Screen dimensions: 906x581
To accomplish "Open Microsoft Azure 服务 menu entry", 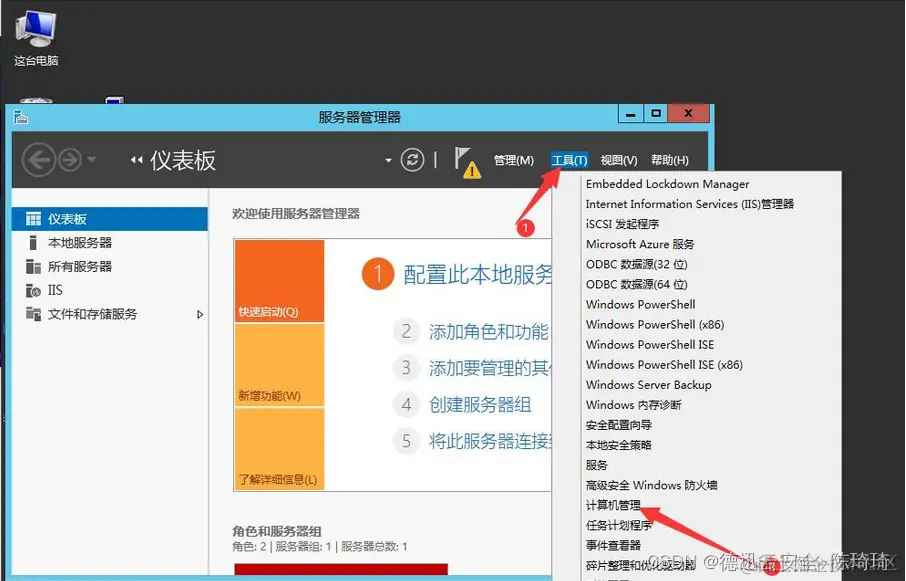I will [x=640, y=244].
